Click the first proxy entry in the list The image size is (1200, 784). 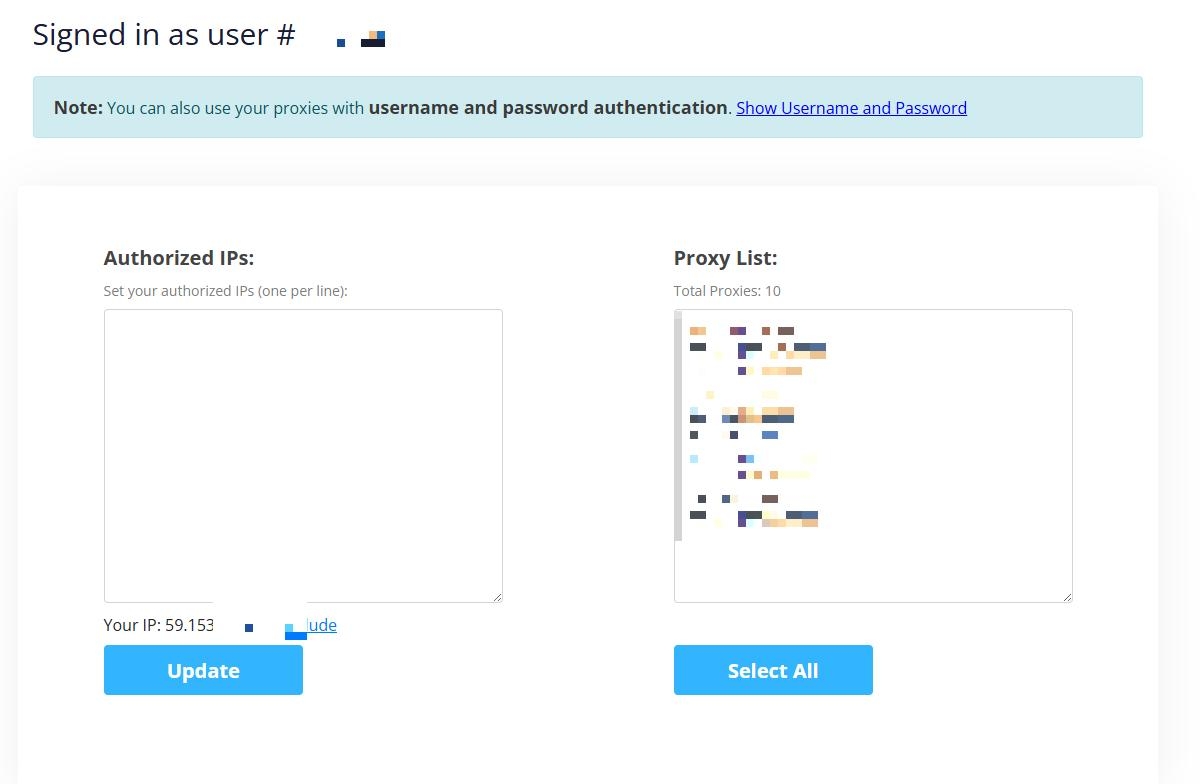click(x=742, y=331)
